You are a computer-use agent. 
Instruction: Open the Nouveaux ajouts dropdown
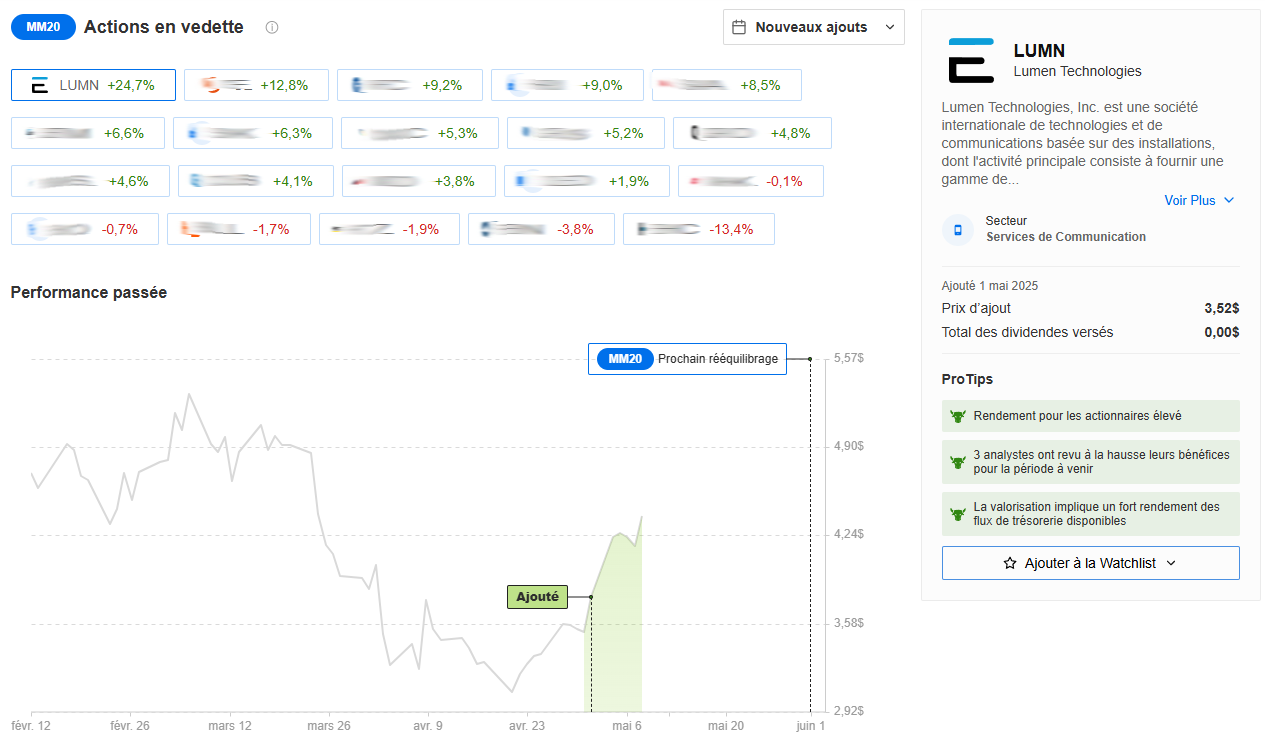tap(814, 27)
